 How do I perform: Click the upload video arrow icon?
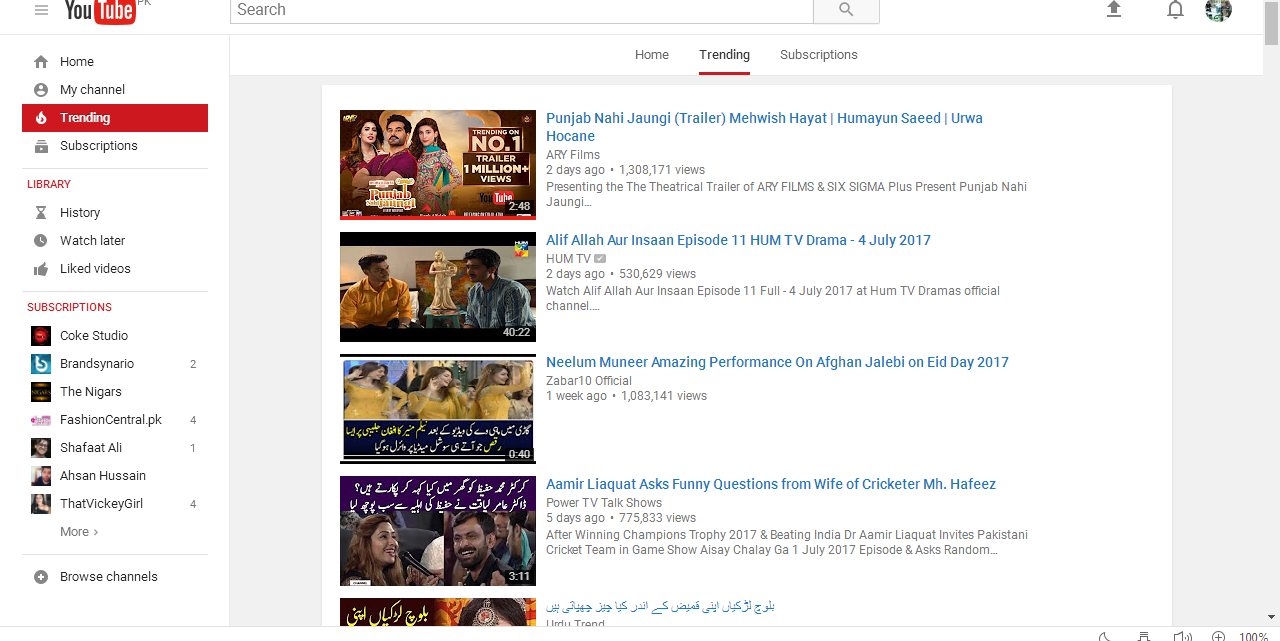pos(1114,9)
